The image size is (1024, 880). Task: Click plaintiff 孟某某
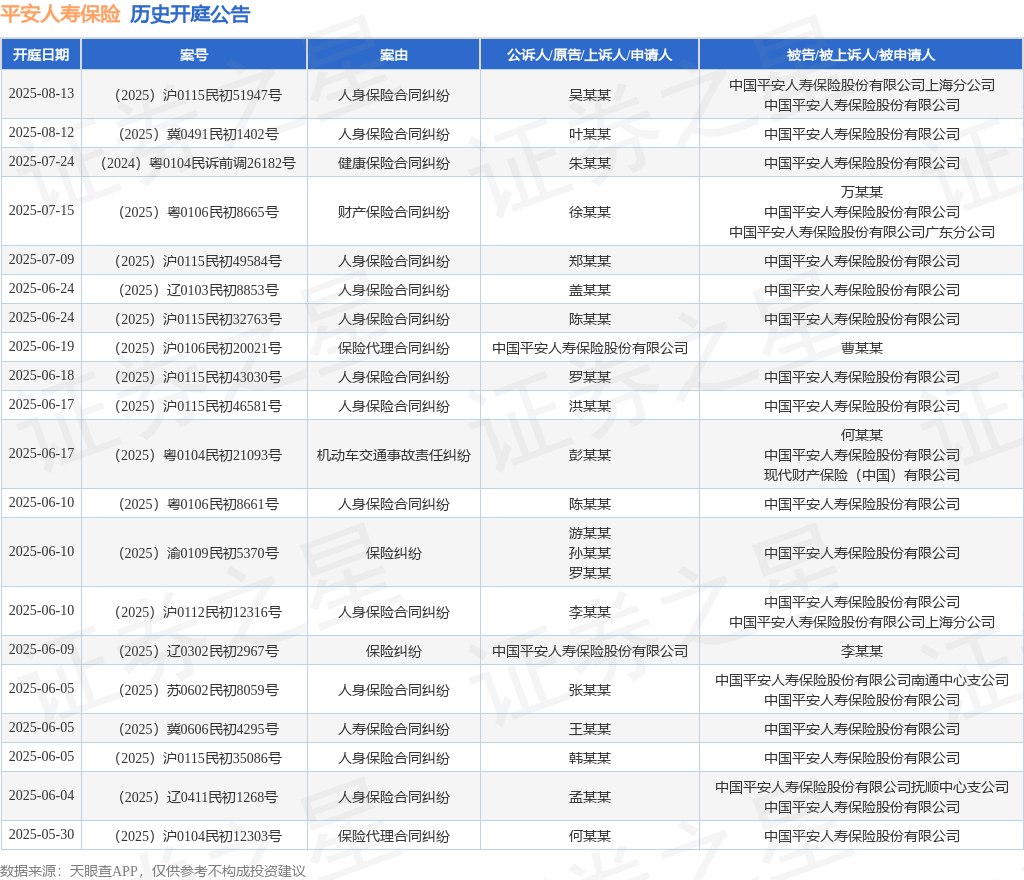[x=590, y=797]
